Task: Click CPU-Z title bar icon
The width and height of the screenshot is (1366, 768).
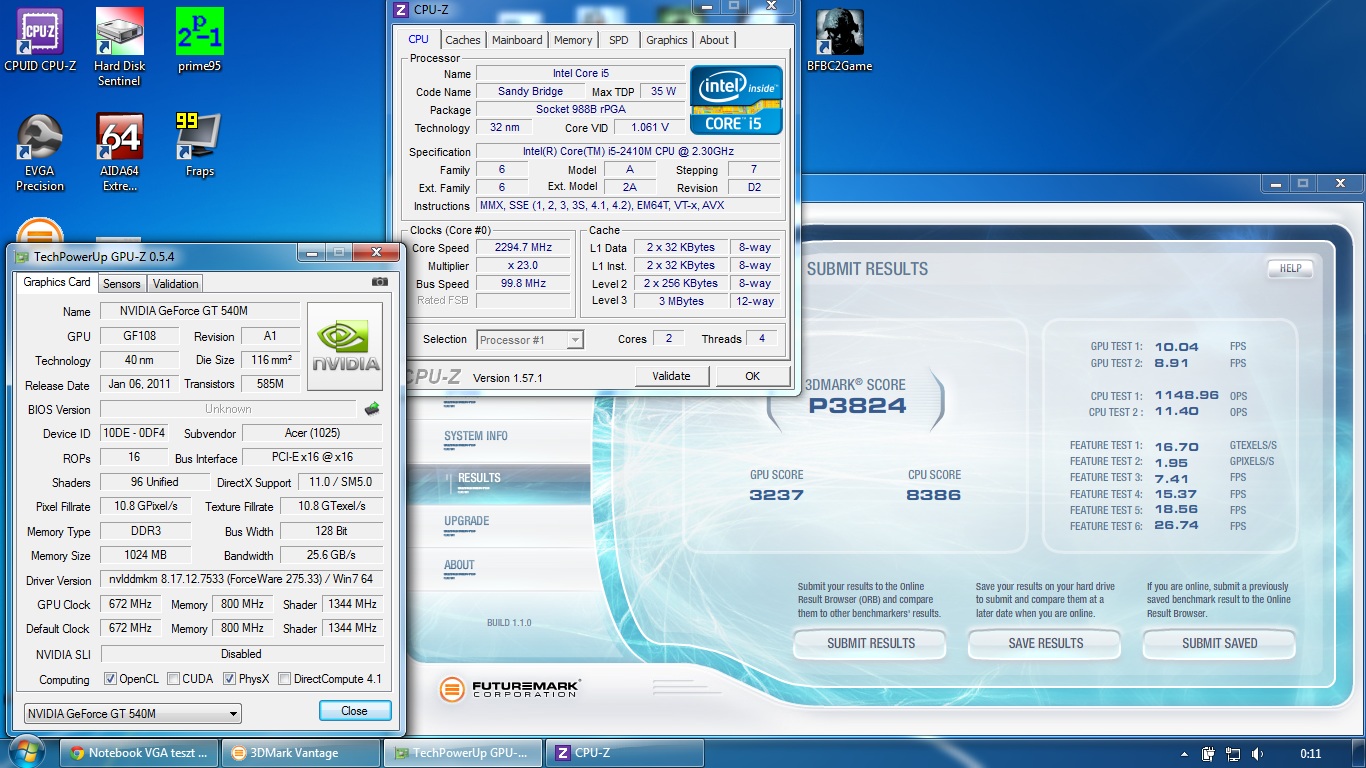Action: [x=401, y=10]
